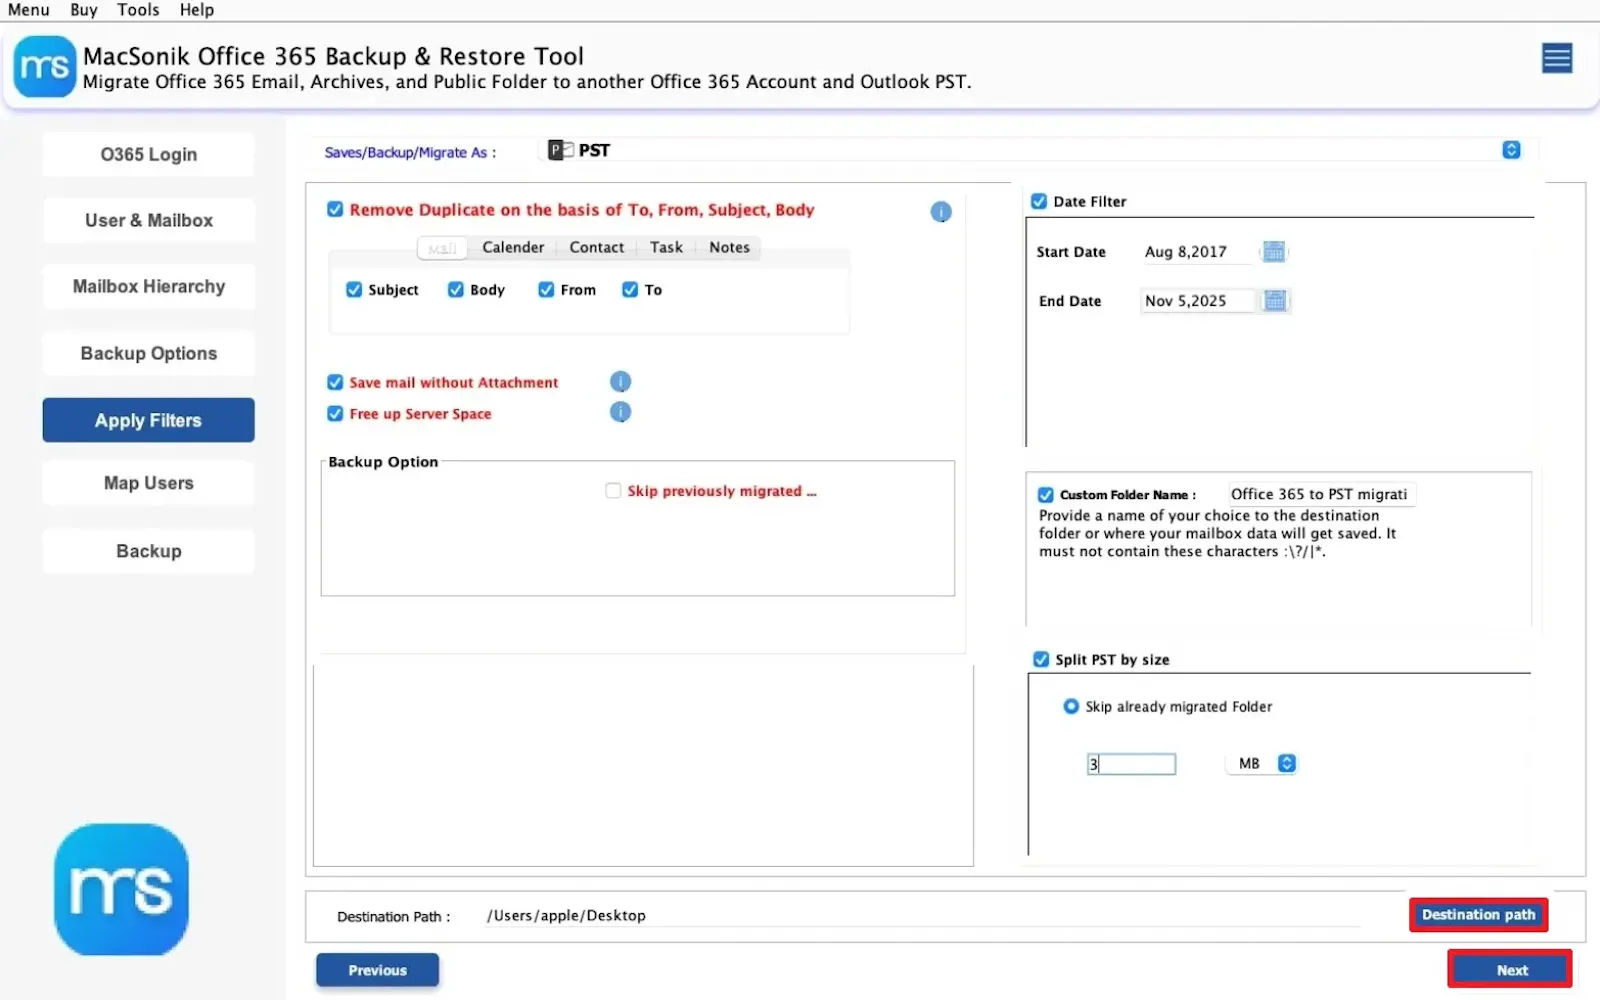Toggle Save mail without Attachment
This screenshot has width=1600, height=1000.
pyautogui.click(x=335, y=382)
